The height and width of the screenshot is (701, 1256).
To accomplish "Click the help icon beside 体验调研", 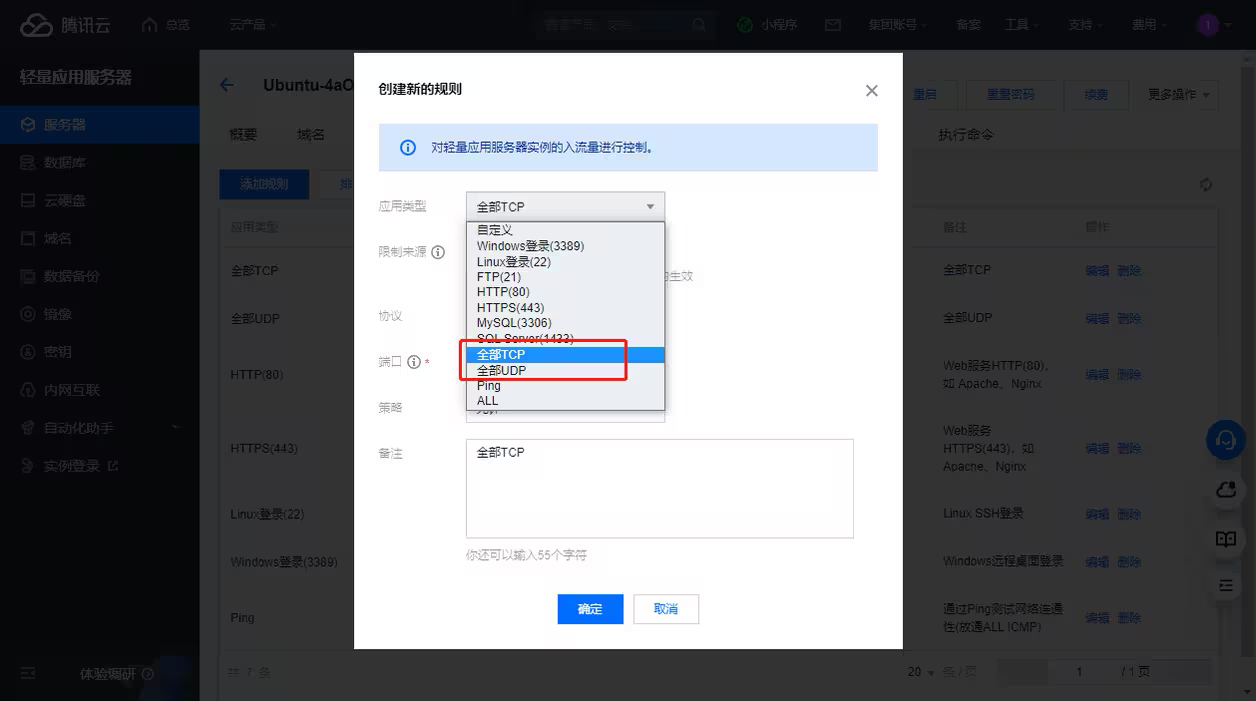I will tap(148, 674).
